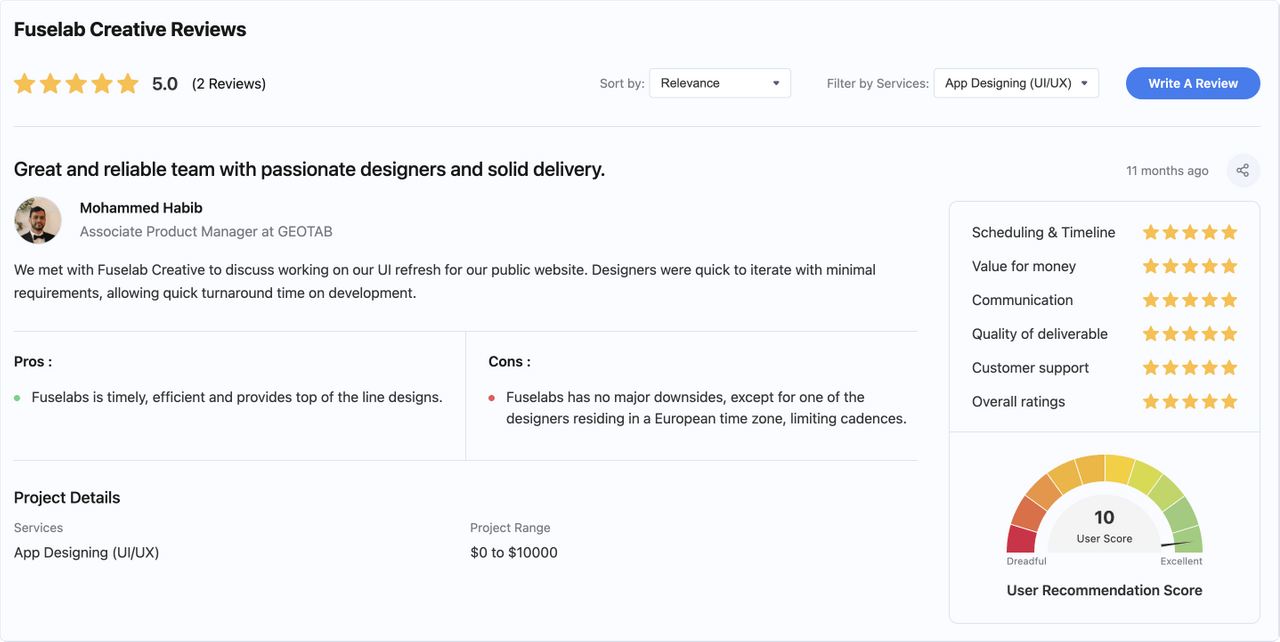Click the first star of Overall ratings
The height and width of the screenshot is (642, 1280).
pos(1150,401)
